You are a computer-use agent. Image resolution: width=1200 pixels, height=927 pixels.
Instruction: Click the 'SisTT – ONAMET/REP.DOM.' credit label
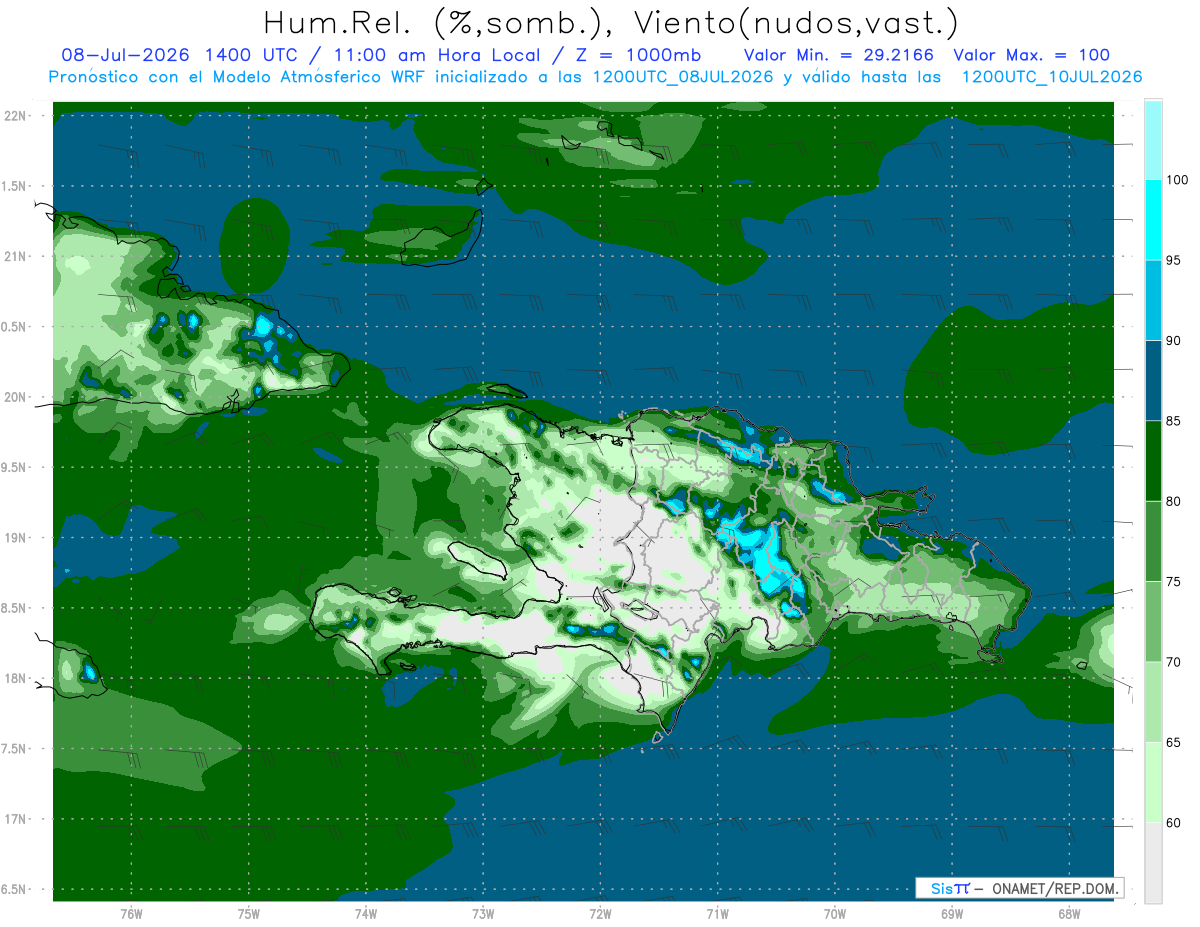pos(1020,888)
